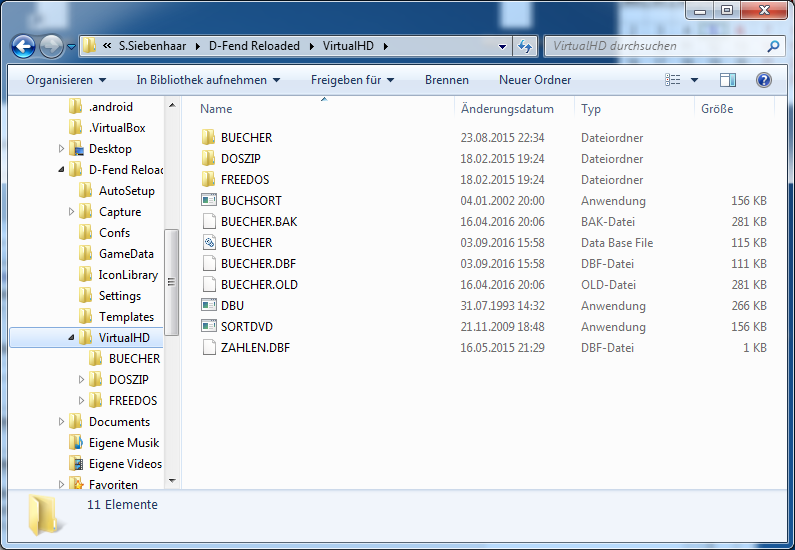Select the SORTDVD application icon
Image resolution: width=795 pixels, height=550 pixels.
coord(209,326)
